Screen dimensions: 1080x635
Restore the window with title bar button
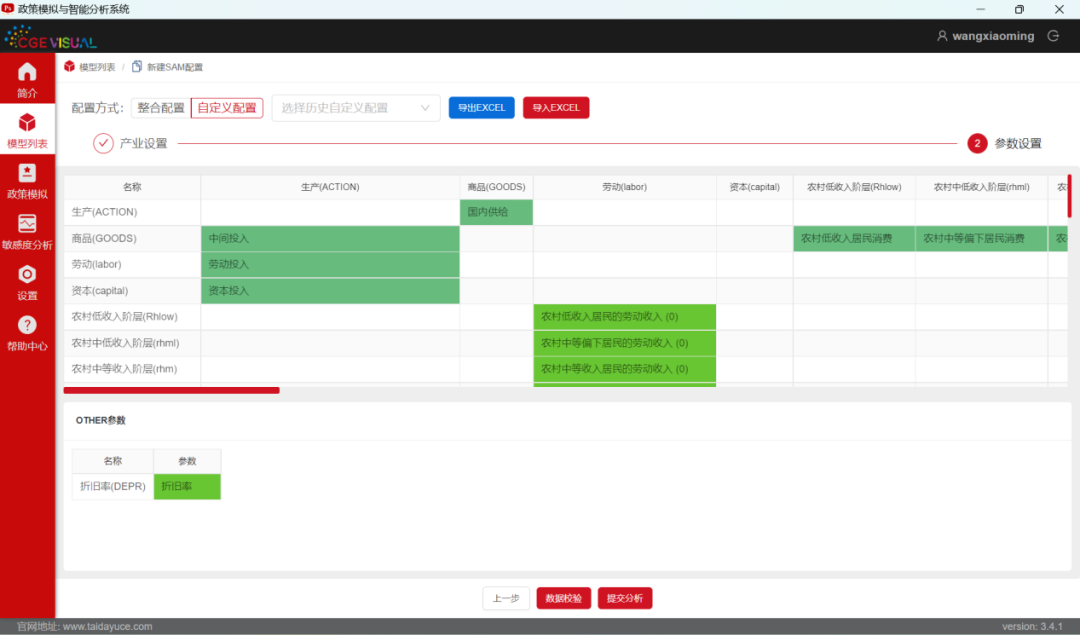pyautogui.click(x=1019, y=9)
